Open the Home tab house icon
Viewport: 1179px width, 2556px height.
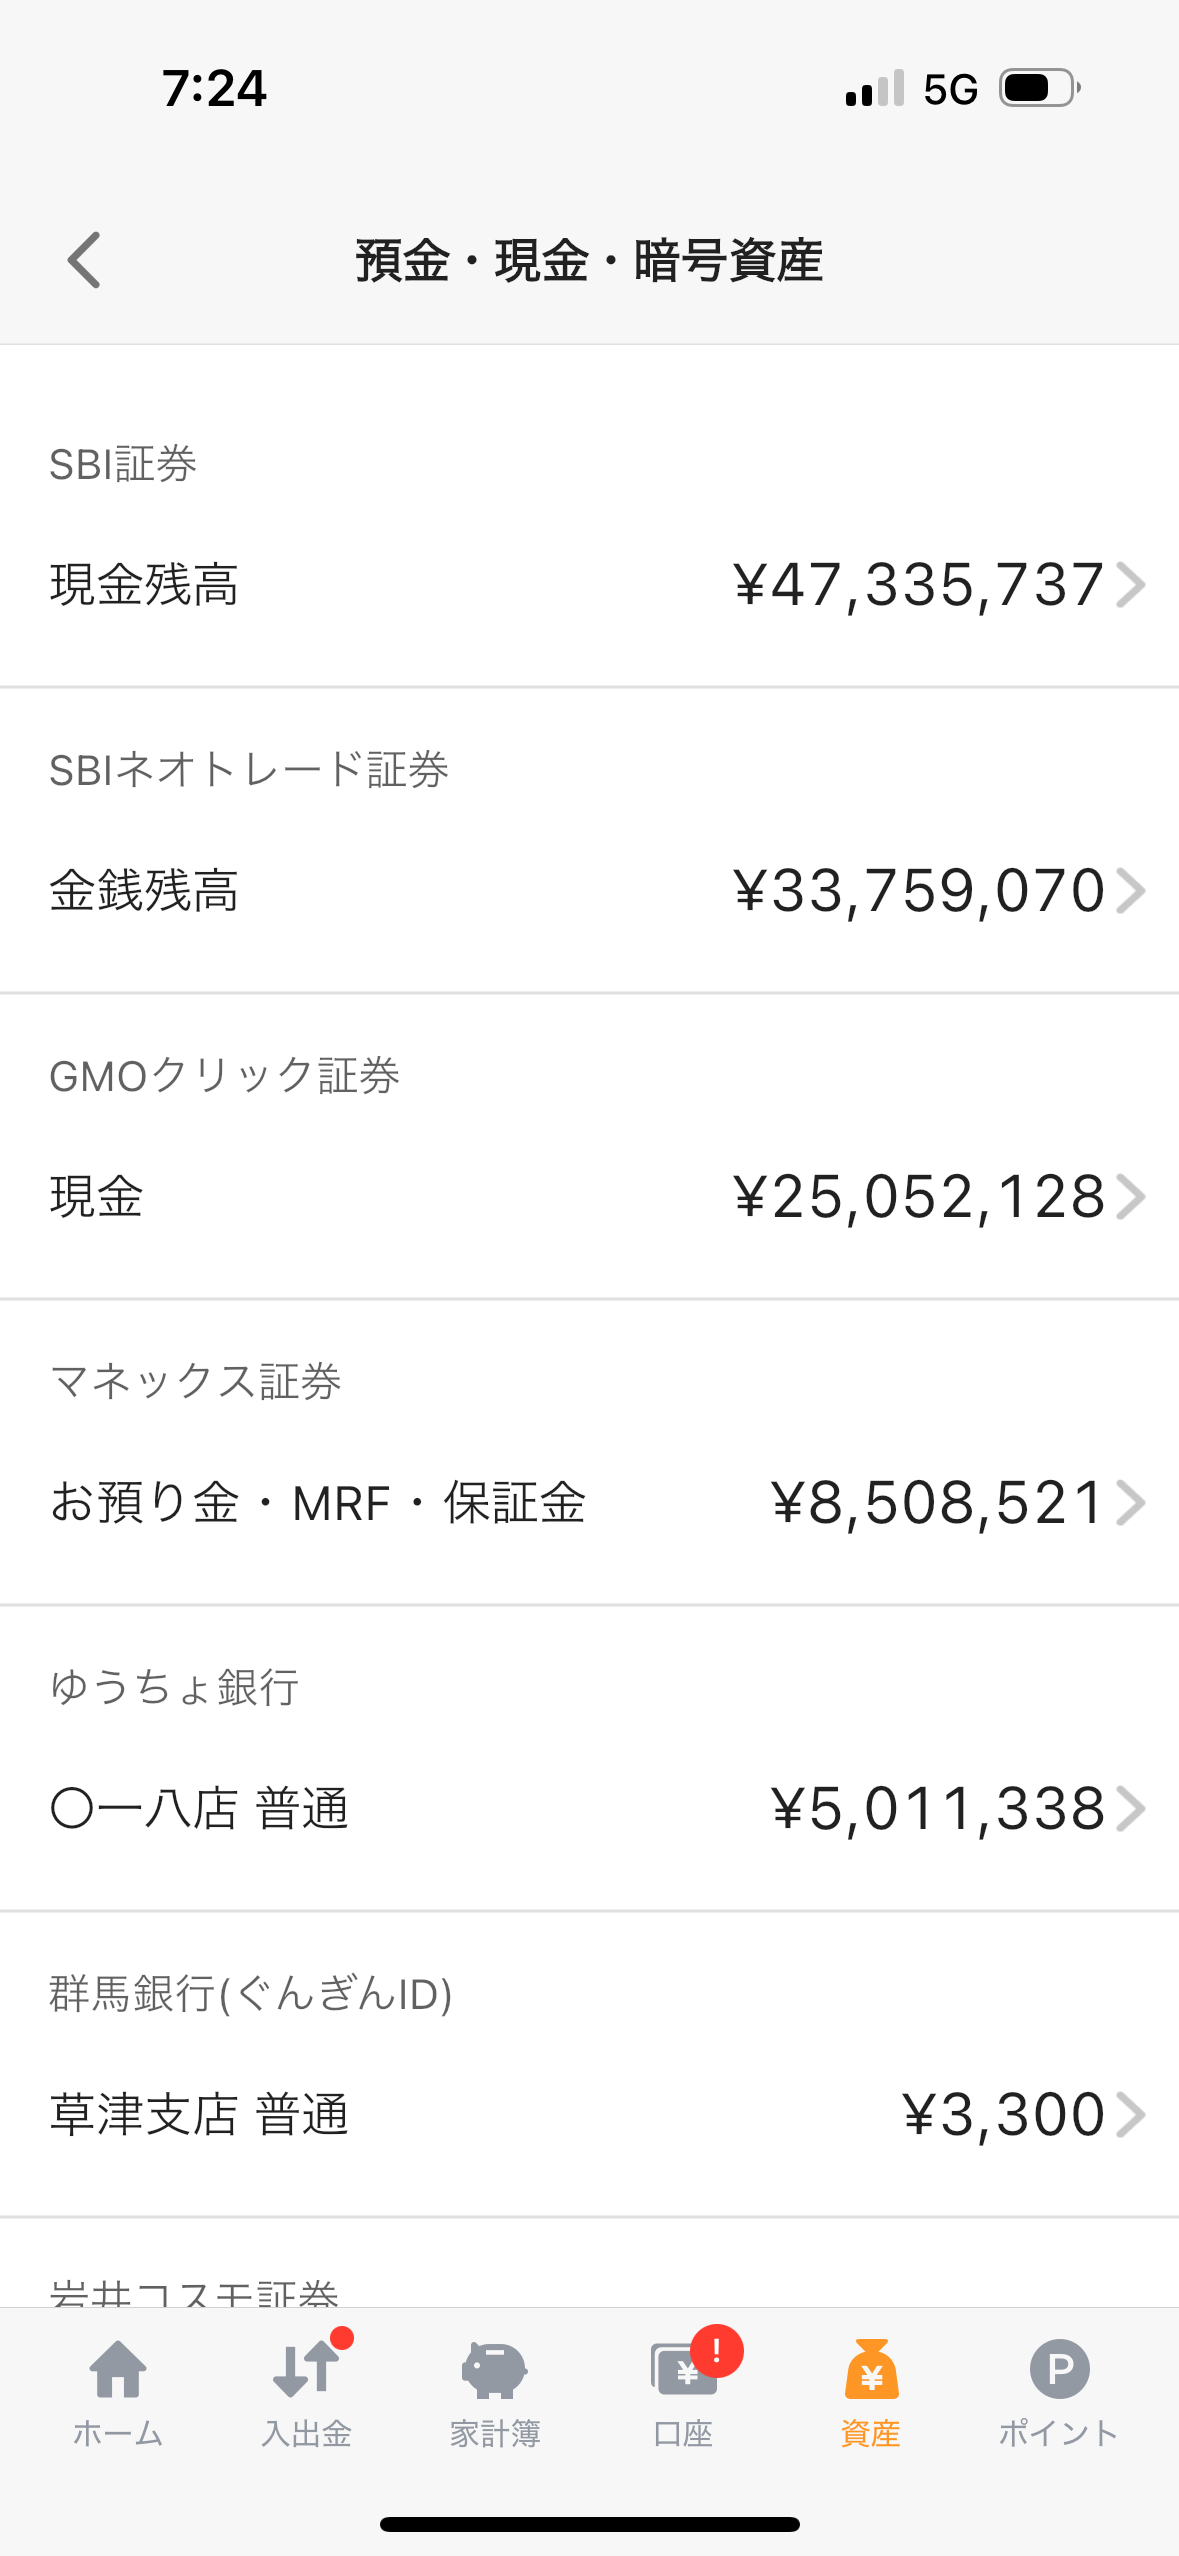coord(118,2368)
